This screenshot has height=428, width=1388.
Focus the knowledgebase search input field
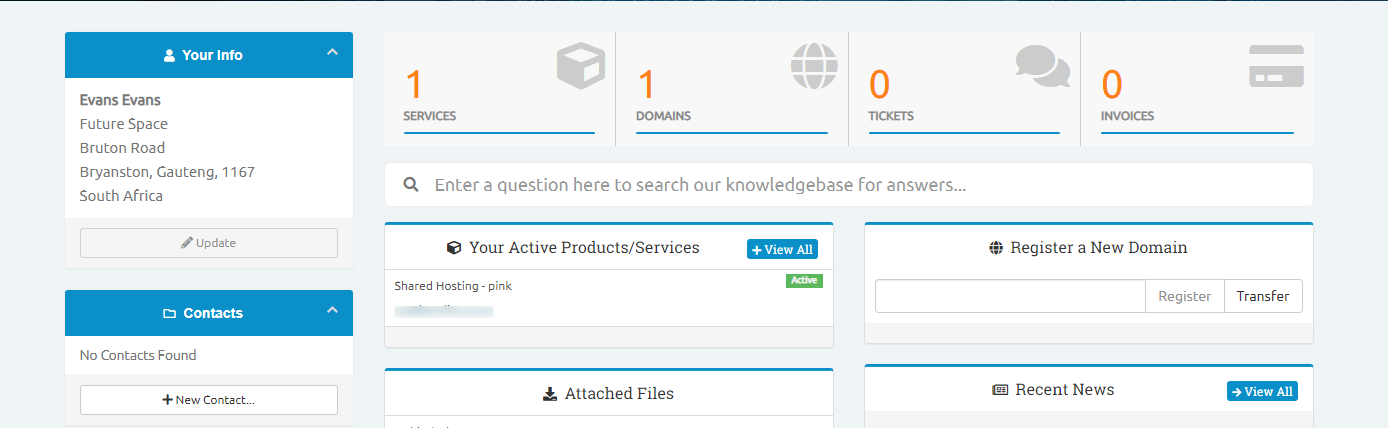click(x=860, y=185)
